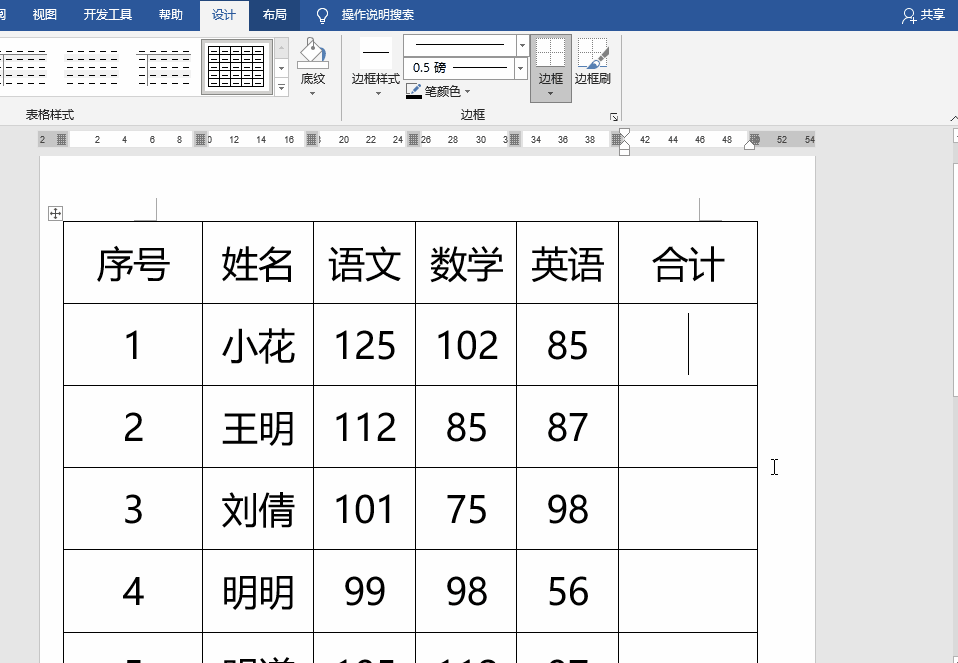The image size is (958, 663).
Task: Click the cell containing 125
Action: (x=365, y=345)
